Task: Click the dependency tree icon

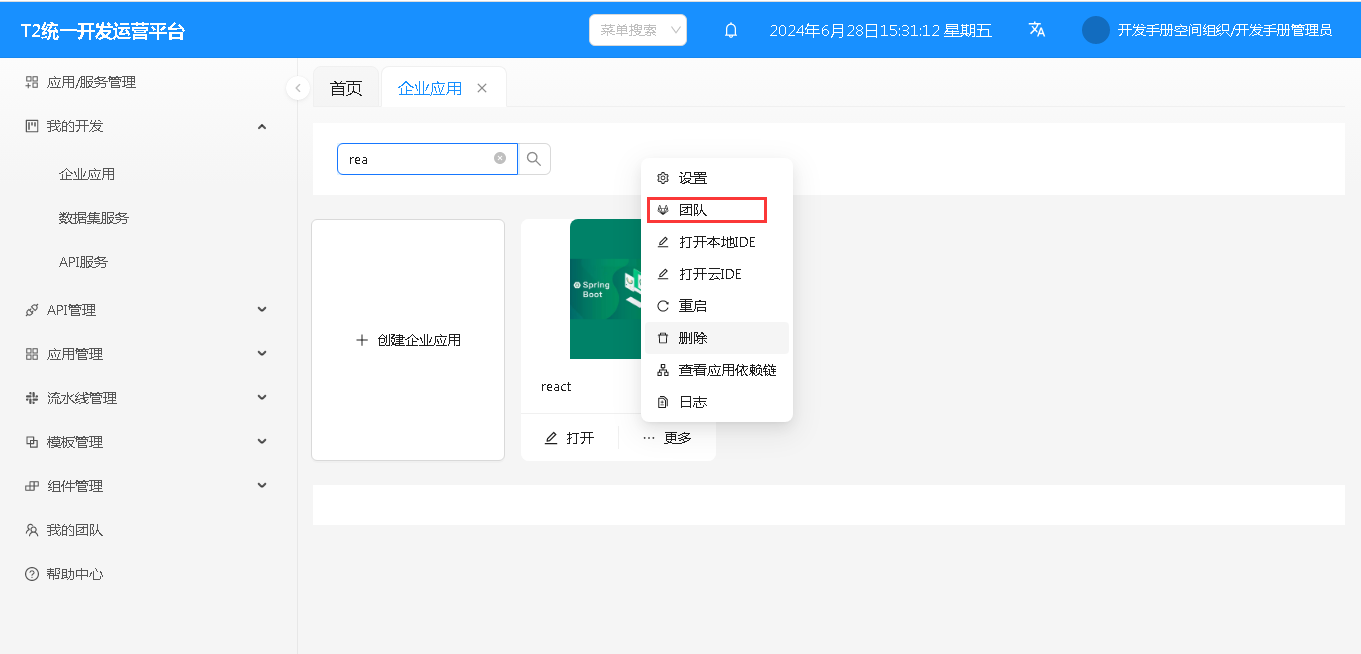Action: click(663, 370)
